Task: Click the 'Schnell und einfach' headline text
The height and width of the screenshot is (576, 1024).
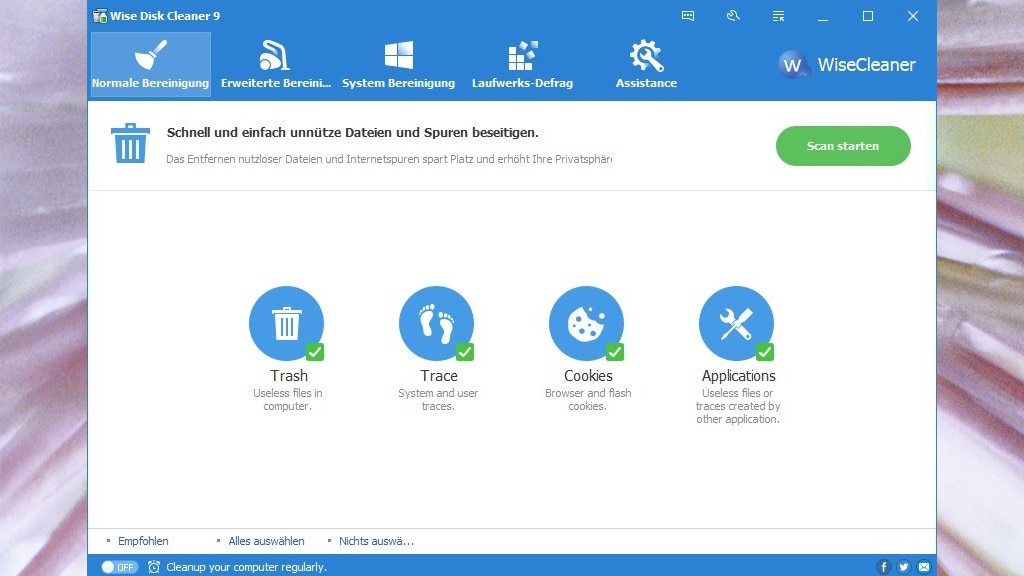Action: tap(353, 133)
